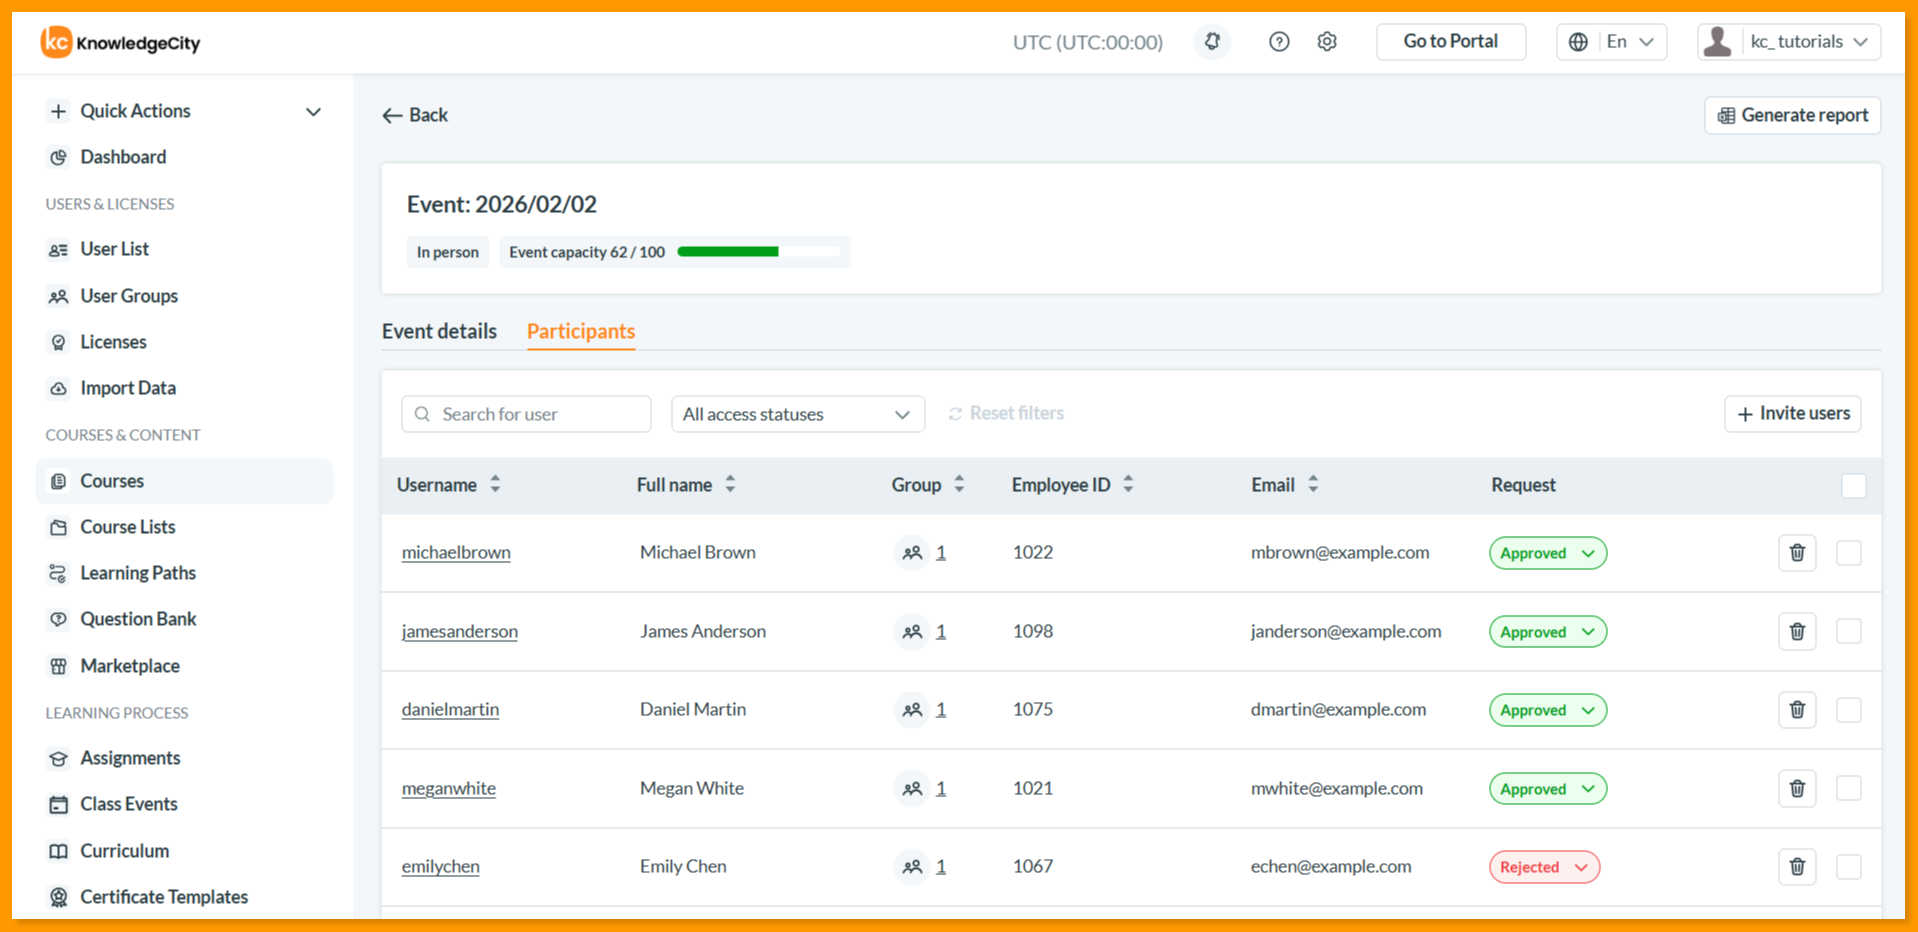The height and width of the screenshot is (932, 1918).
Task: Open Class Events in the sidebar
Action: coord(129,804)
